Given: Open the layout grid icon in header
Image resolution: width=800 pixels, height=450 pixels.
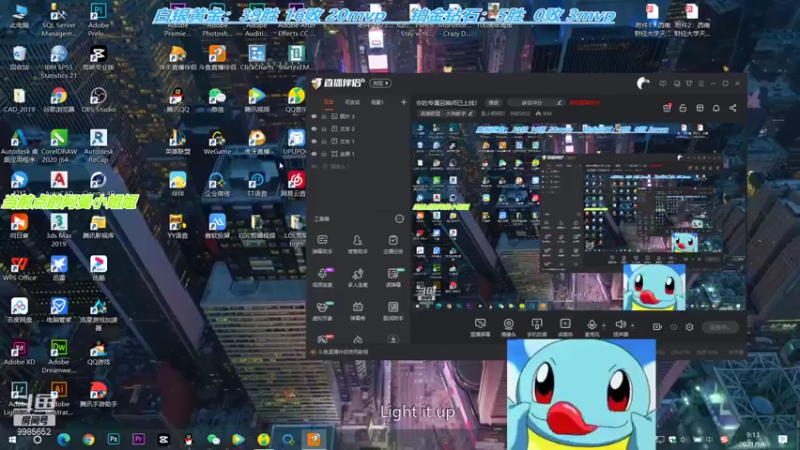Looking at the screenshot, I should point(700,108).
